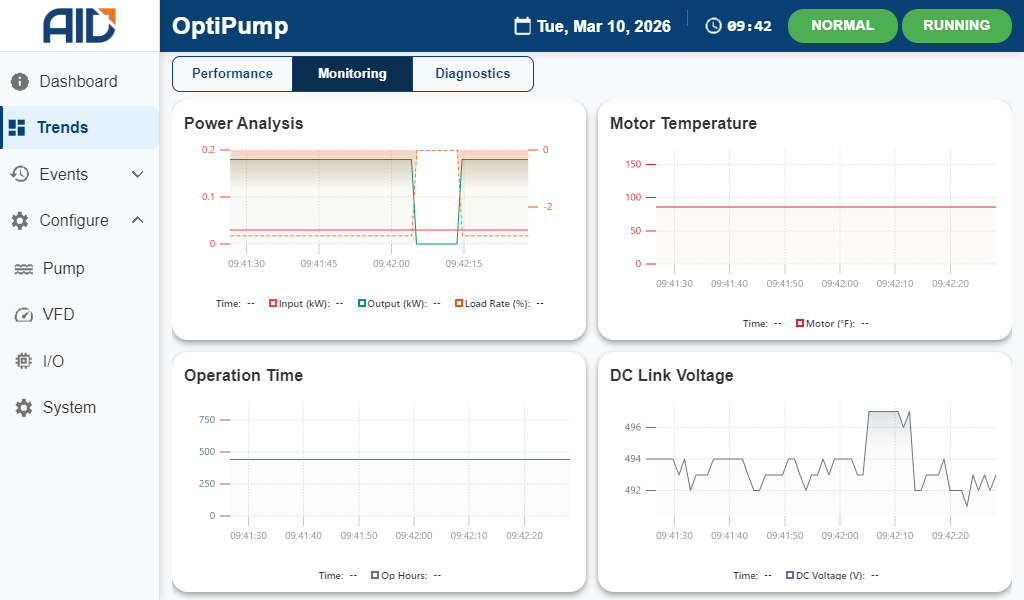The height and width of the screenshot is (600, 1024).
Task: Expand the Events submenu chevron
Action: (138, 174)
